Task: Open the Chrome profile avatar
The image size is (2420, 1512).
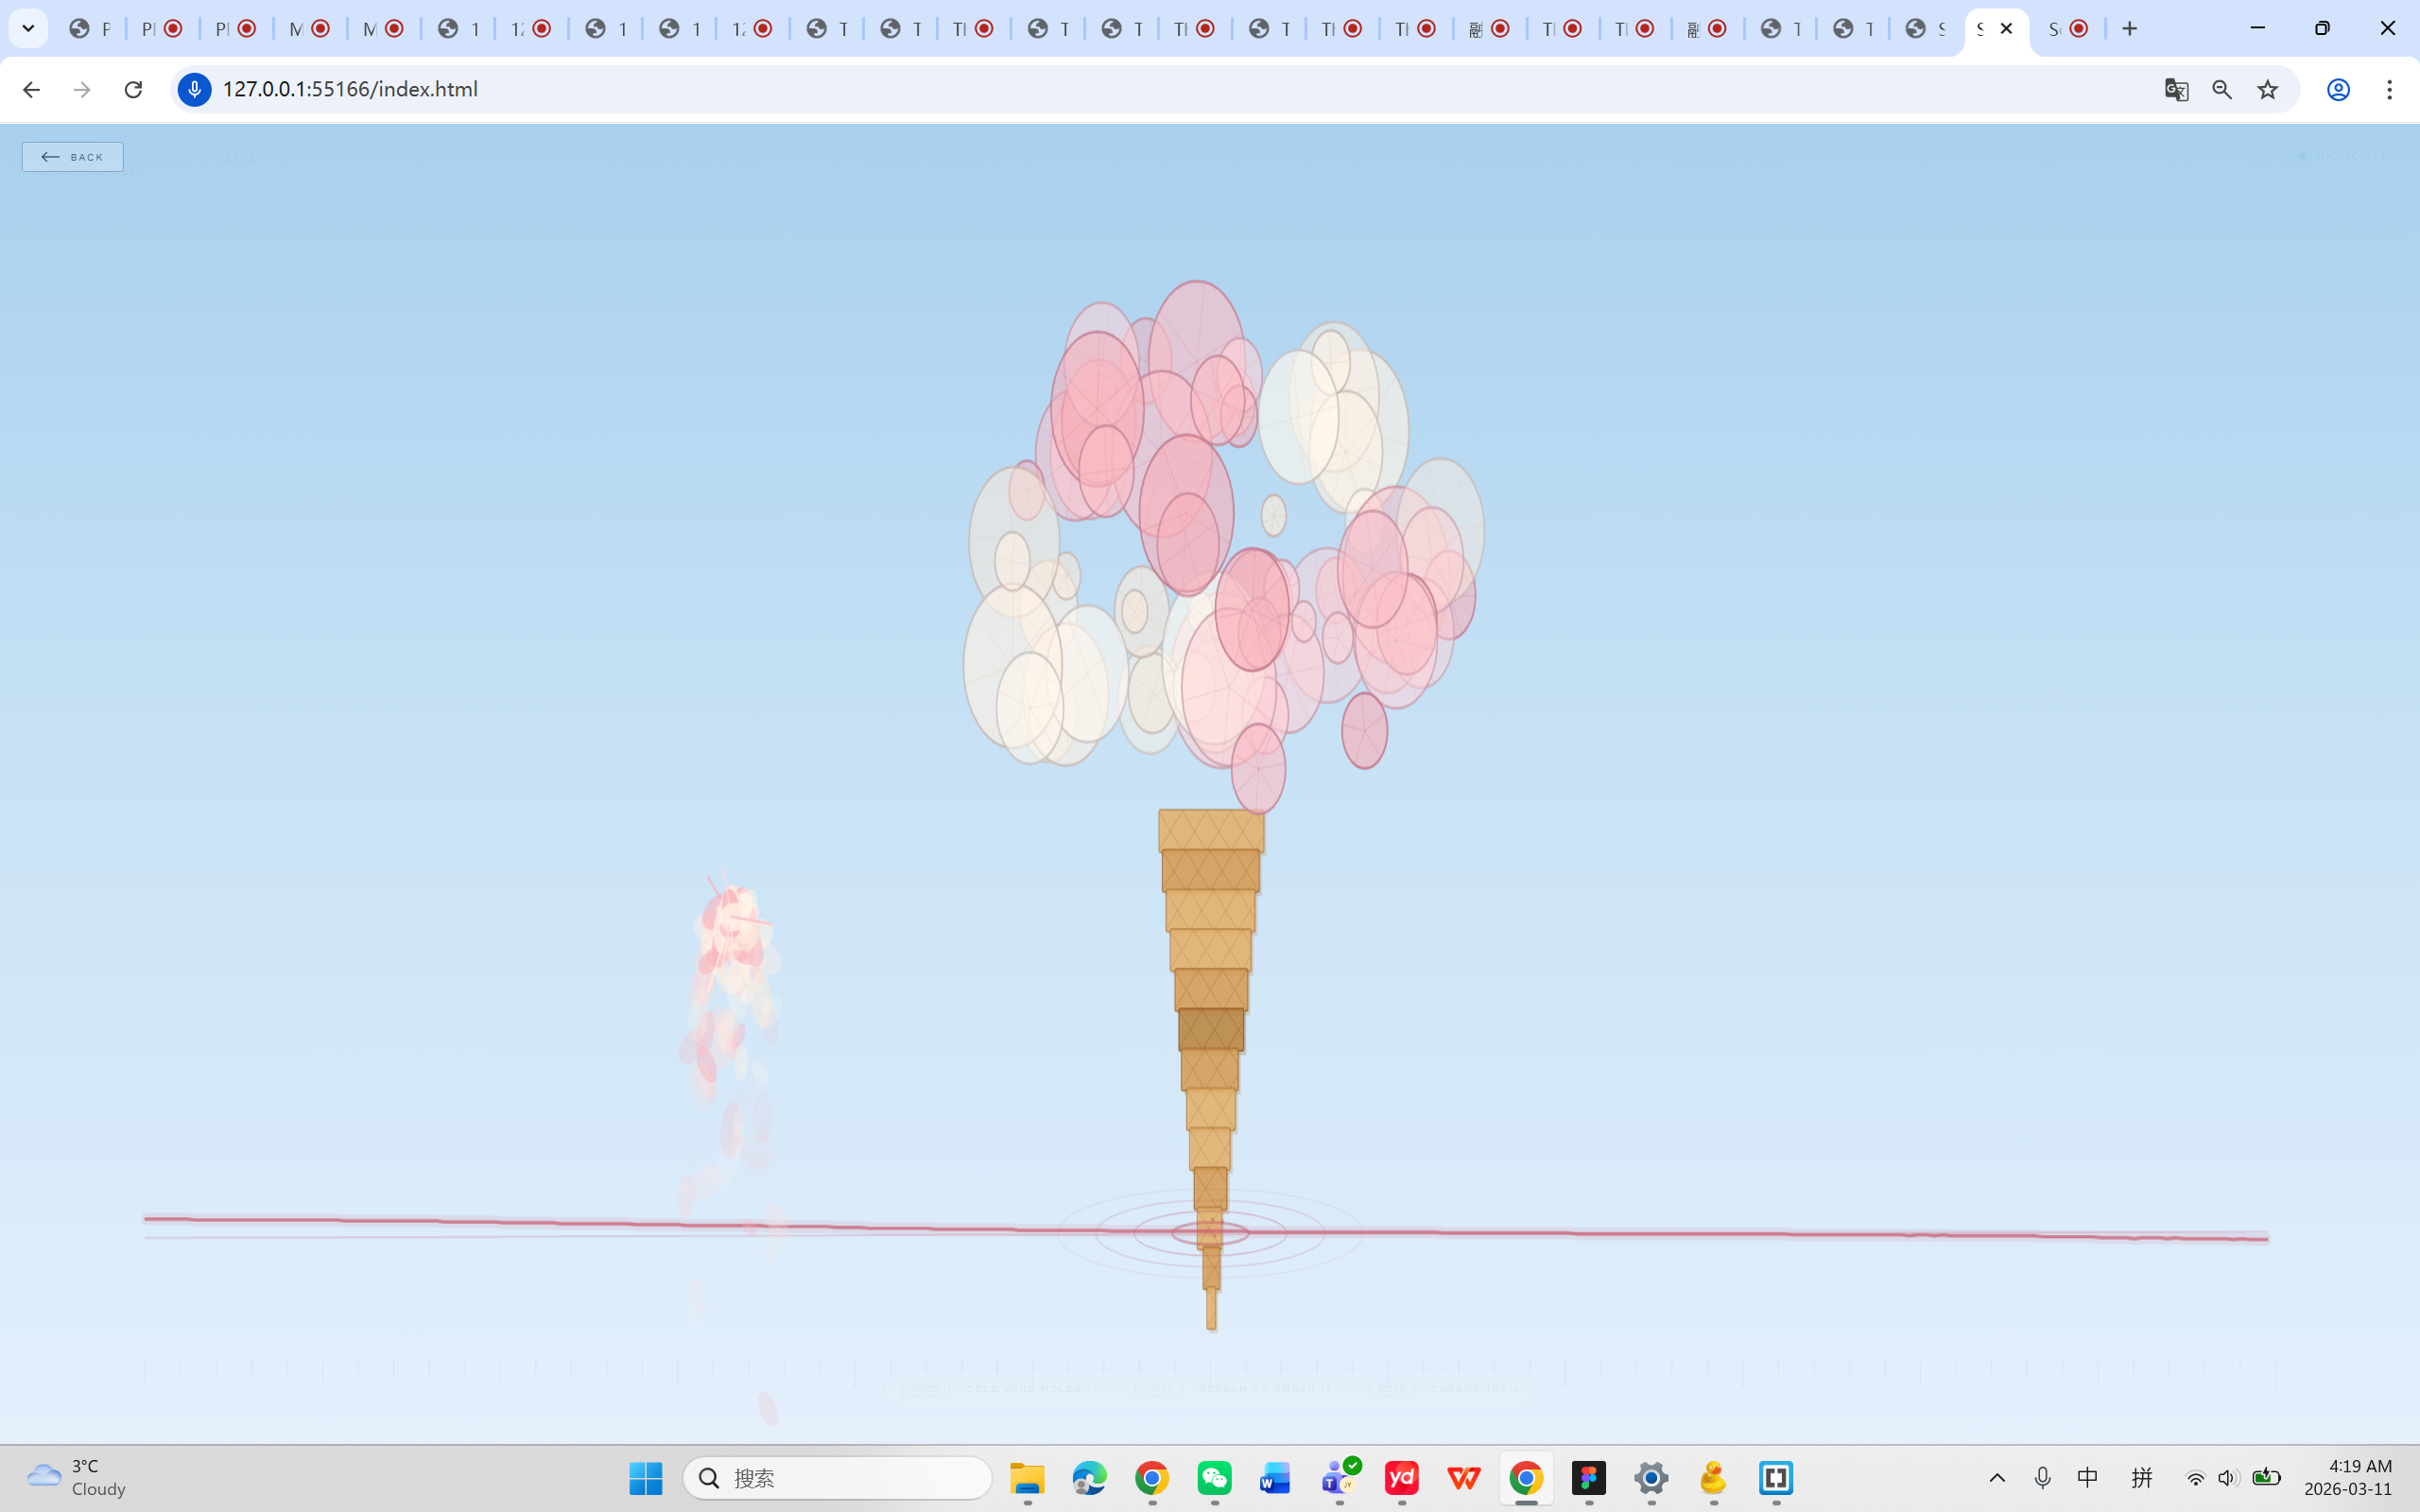Action: 2337,90
